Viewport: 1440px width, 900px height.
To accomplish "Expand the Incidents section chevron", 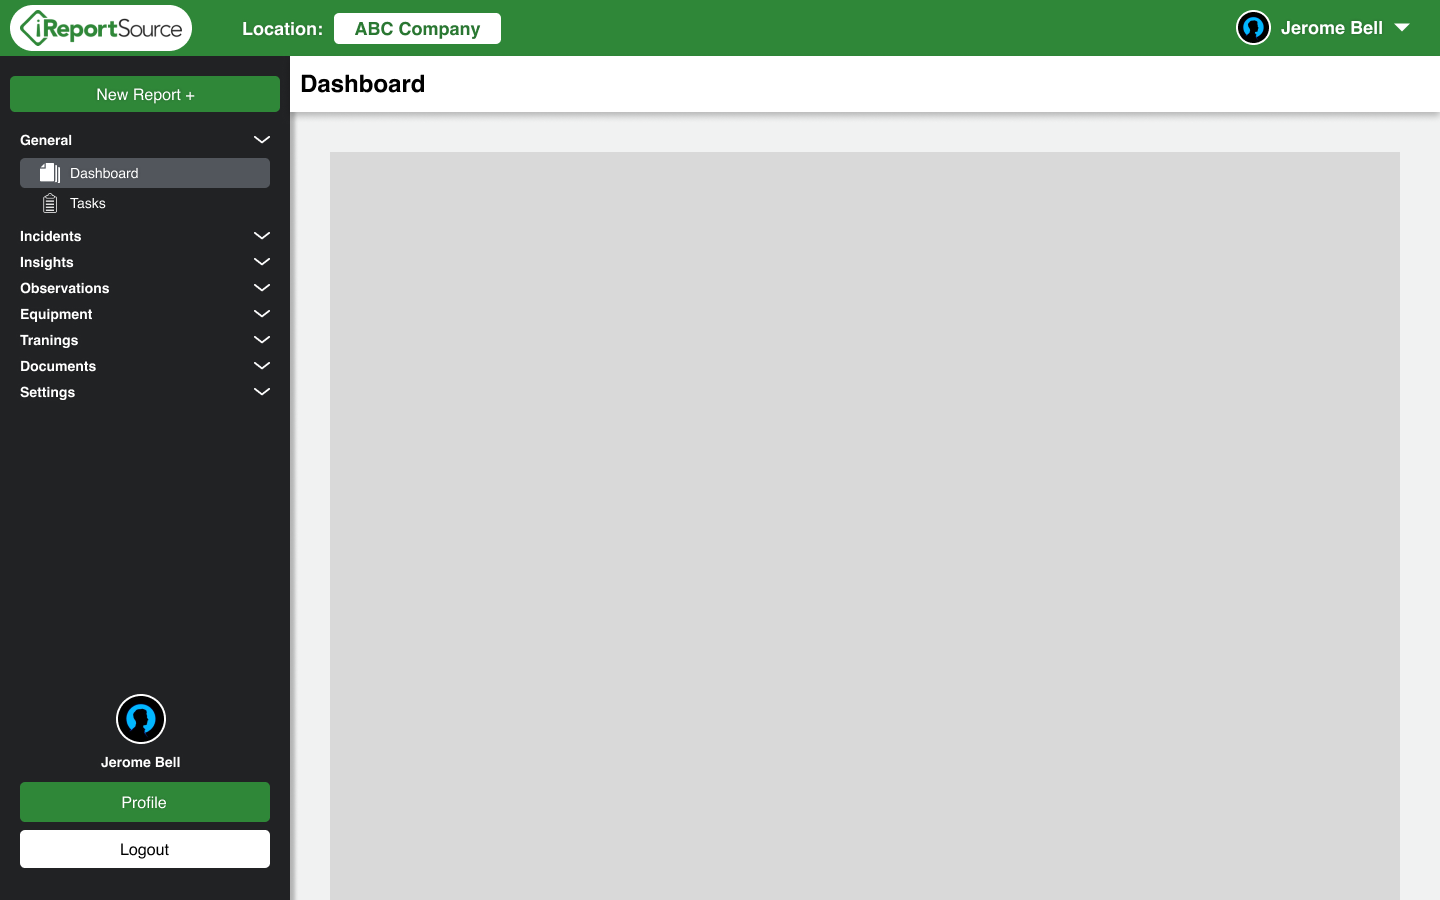I will pos(262,236).
